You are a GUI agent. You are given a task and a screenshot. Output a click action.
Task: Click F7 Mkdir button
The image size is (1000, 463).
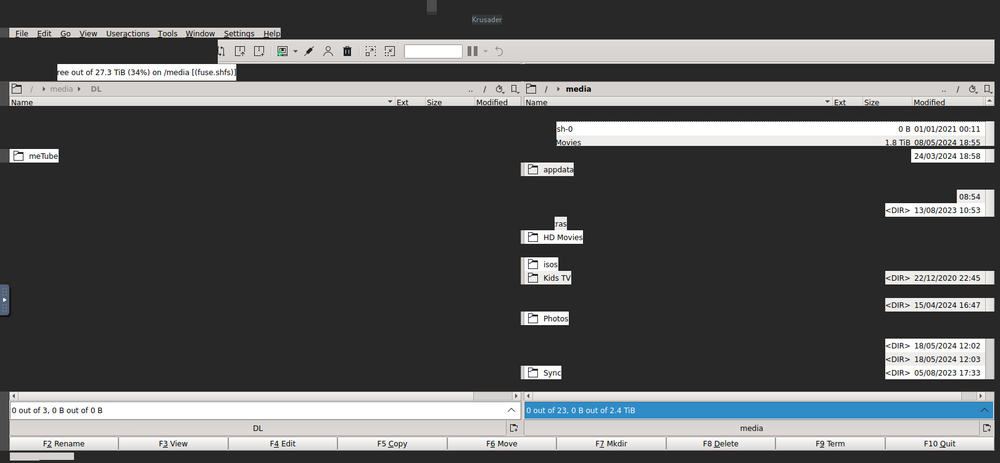[x=611, y=444]
